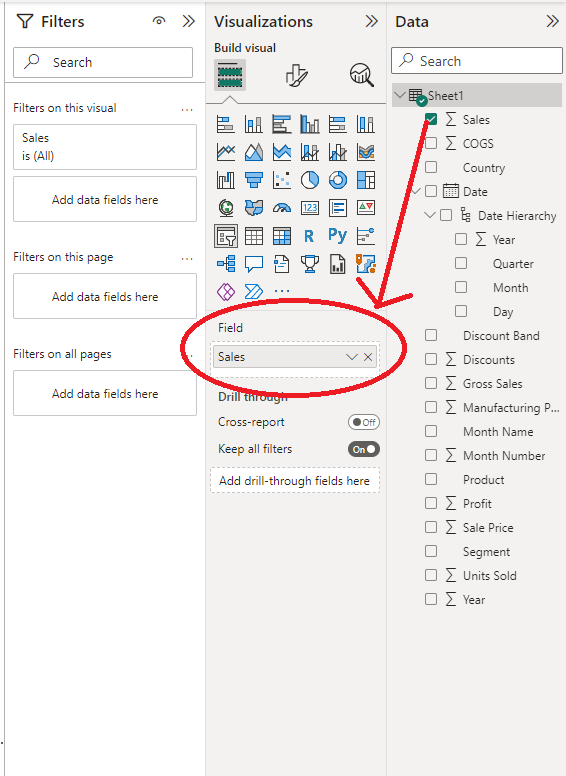Uncheck the Sales field checkbox
The width and height of the screenshot is (566, 776).
point(431,119)
